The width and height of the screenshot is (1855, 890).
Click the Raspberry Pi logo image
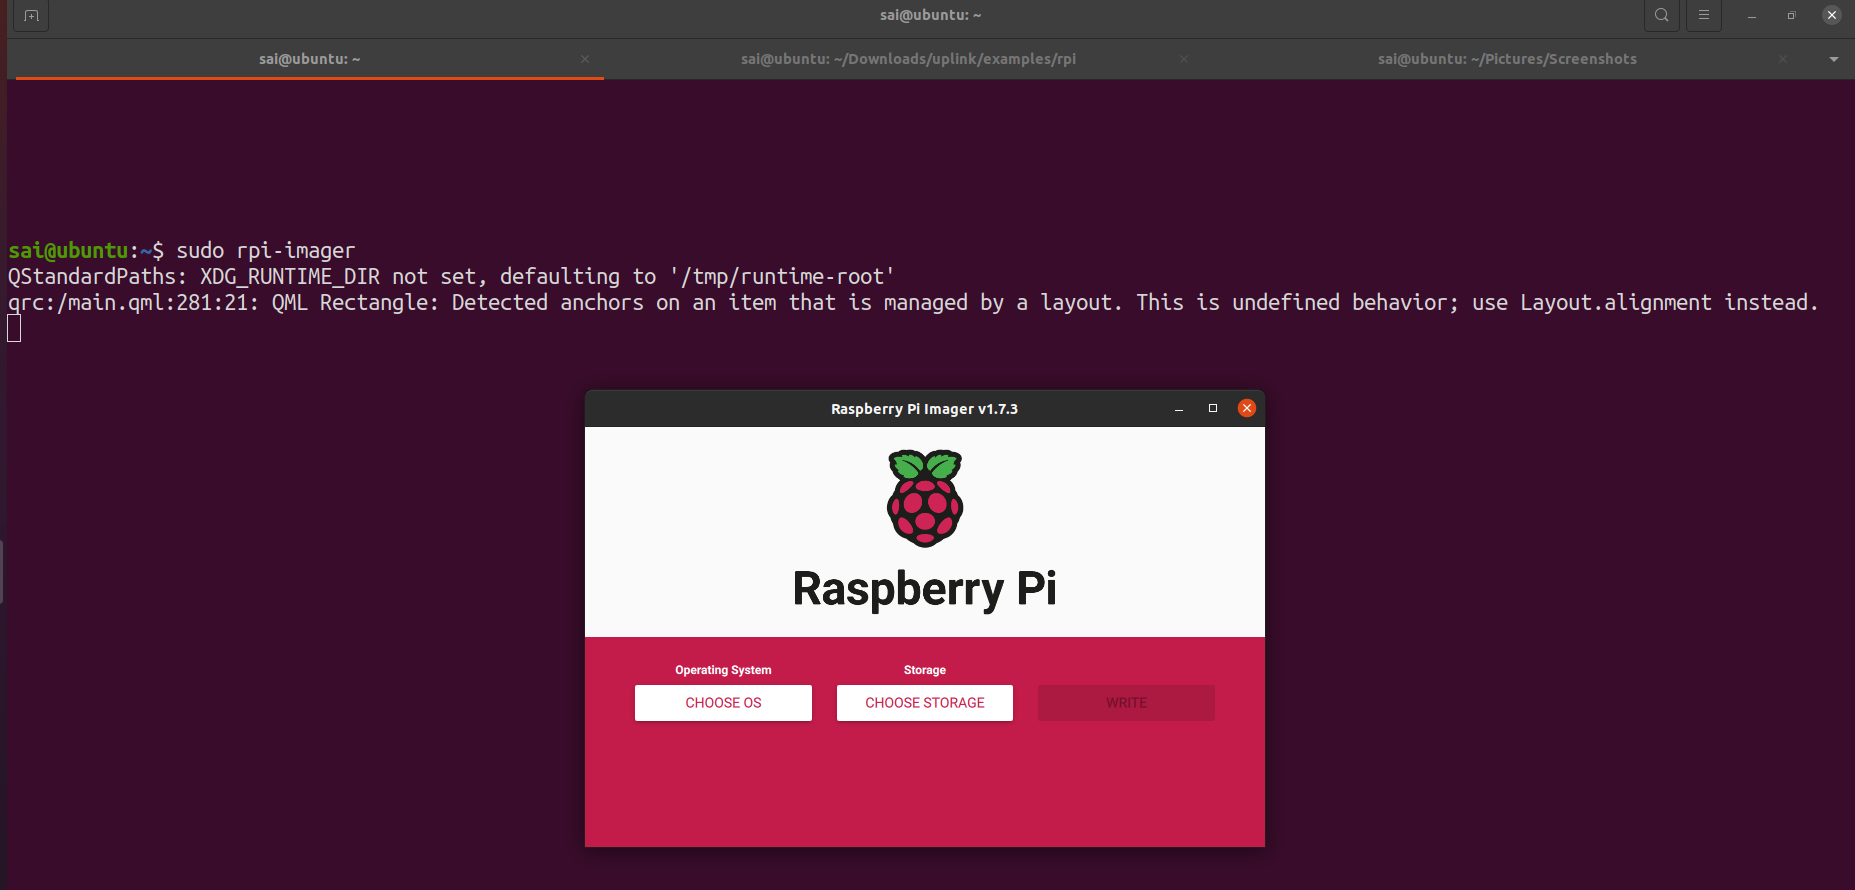tap(925, 498)
